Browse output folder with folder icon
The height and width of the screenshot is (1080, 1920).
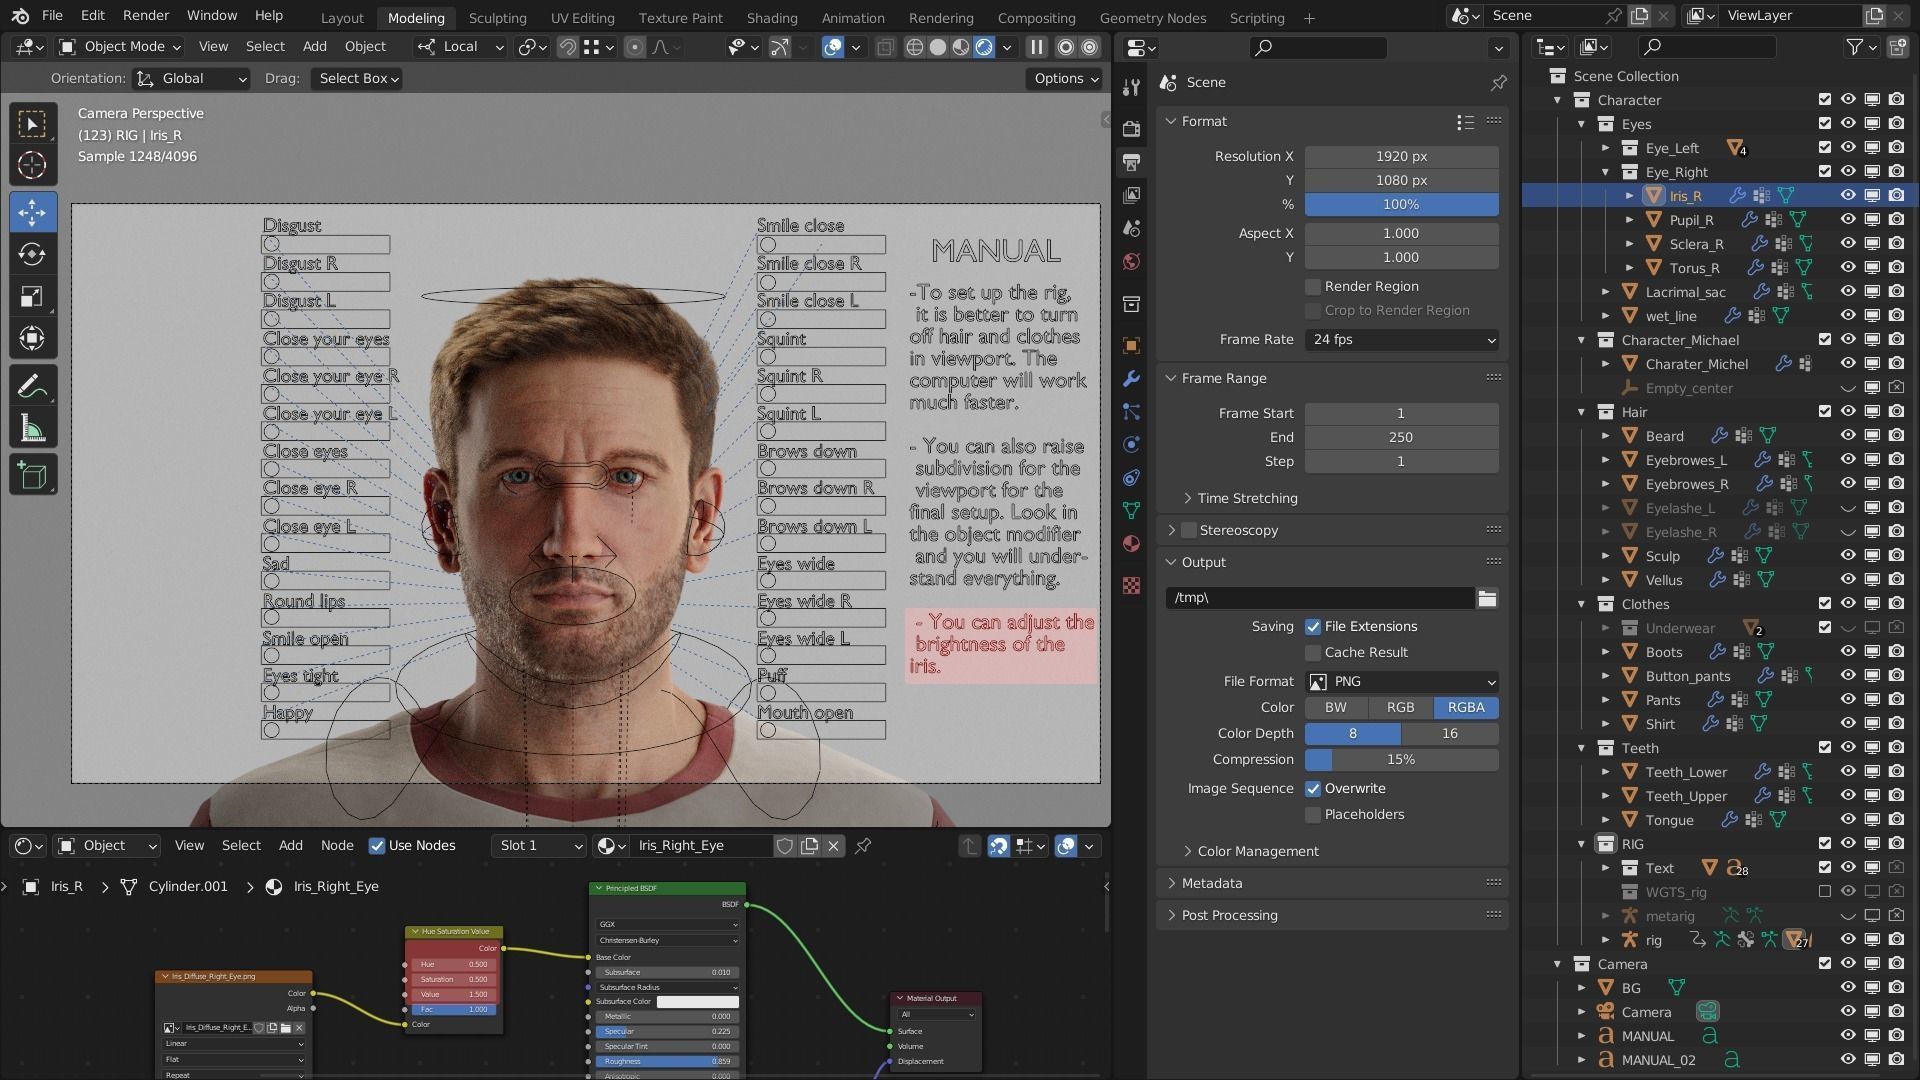[x=1487, y=598]
